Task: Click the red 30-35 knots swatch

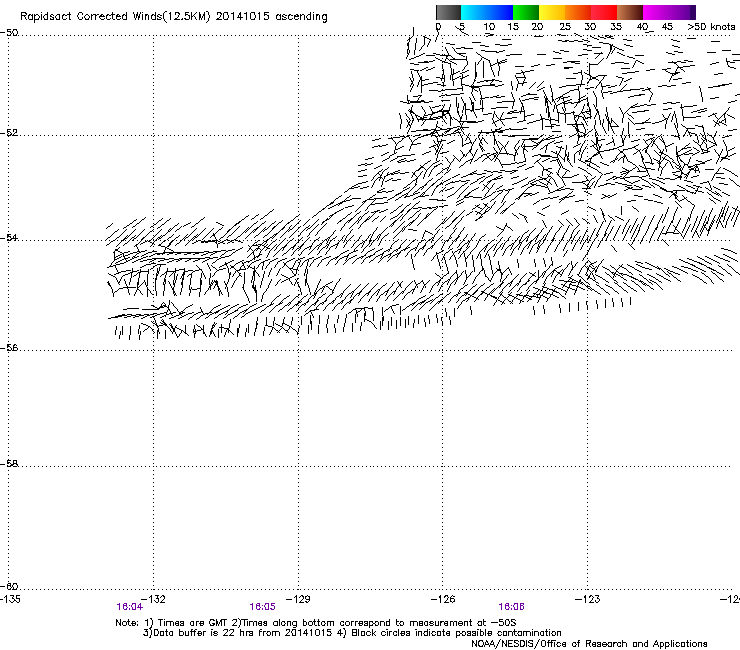Action: click(x=604, y=12)
